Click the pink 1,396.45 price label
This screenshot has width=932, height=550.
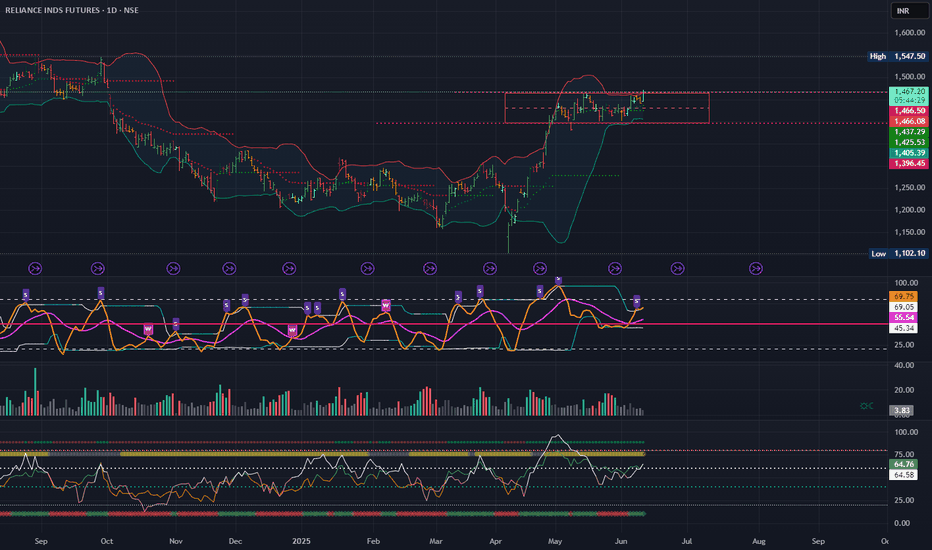click(x=909, y=164)
